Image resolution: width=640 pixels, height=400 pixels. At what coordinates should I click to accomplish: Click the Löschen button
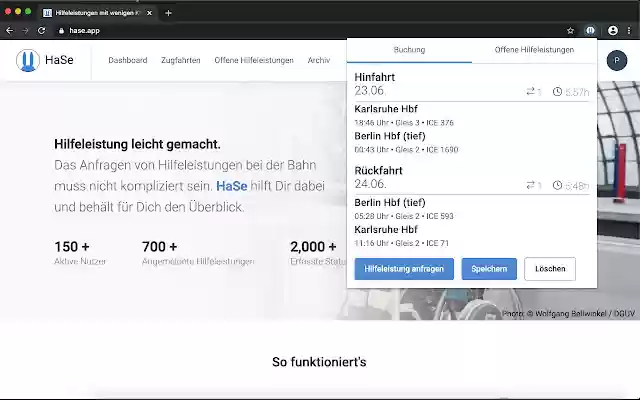coord(550,269)
